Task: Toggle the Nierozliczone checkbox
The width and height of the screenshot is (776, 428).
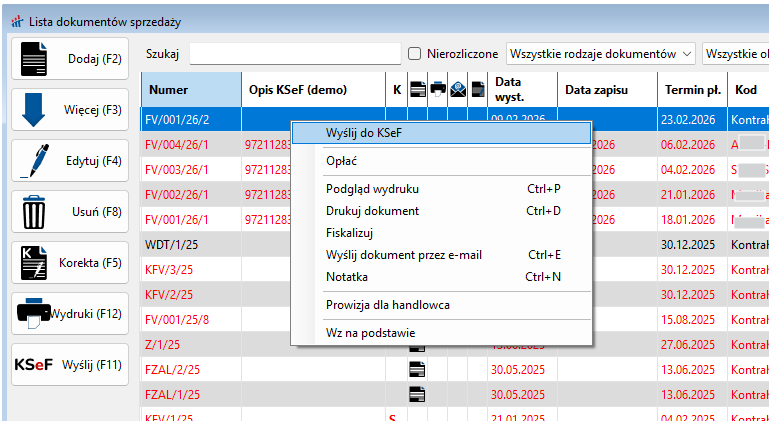Action: click(x=415, y=54)
